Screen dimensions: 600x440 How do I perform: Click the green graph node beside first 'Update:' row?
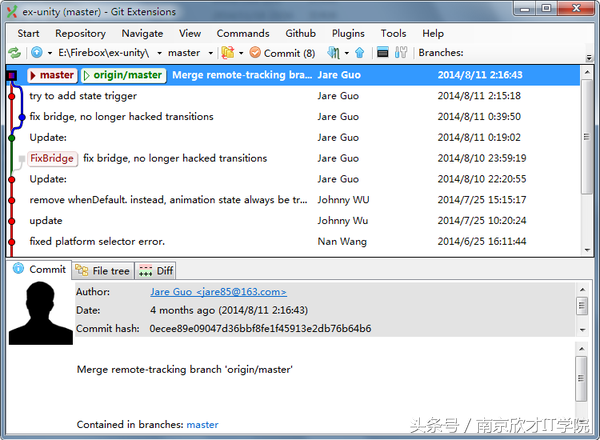pyautogui.click(x=12, y=138)
